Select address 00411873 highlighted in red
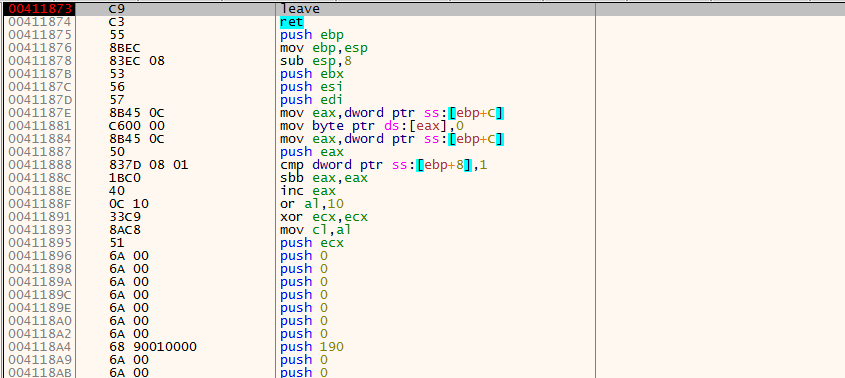Image resolution: width=845 pixels, height=378 pixels. (x=40, y=9)
